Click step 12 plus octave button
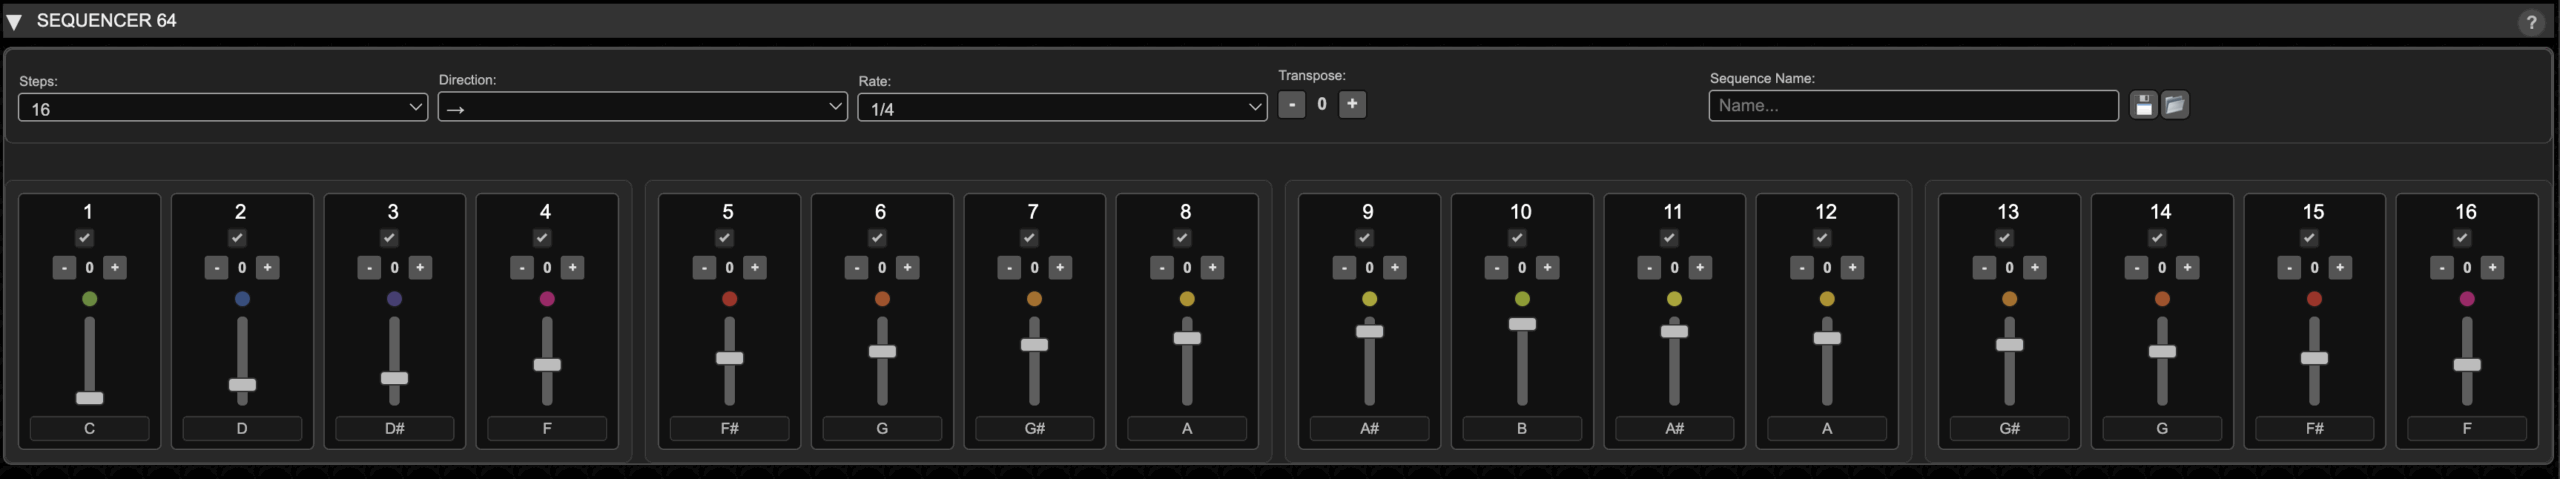Viewport: 2560px width, 479px height. (x=1853, y=268)
